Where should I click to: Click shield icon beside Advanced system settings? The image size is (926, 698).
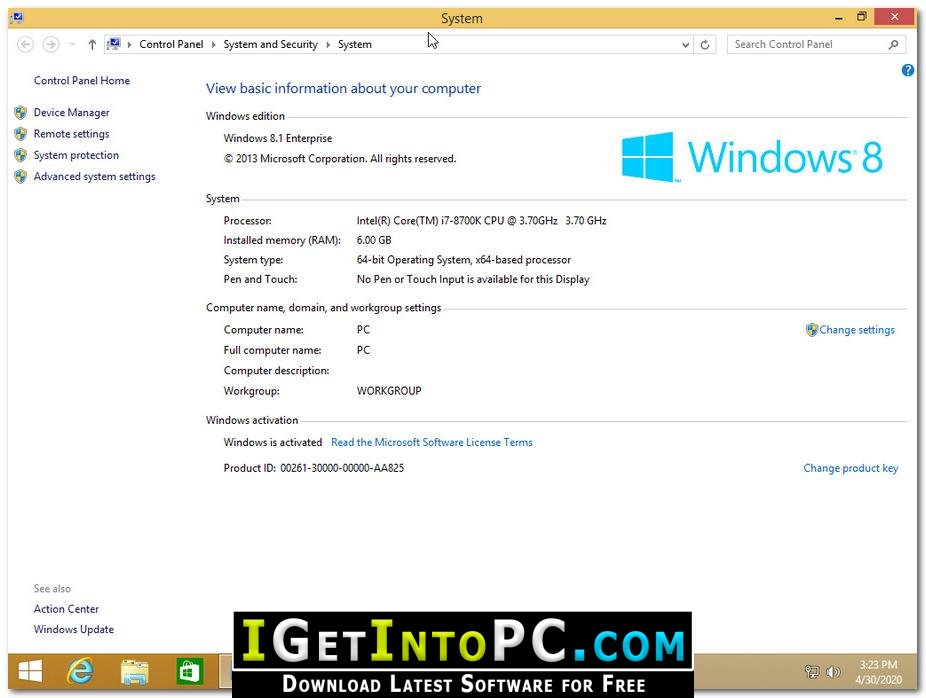[x=21, y=176]
